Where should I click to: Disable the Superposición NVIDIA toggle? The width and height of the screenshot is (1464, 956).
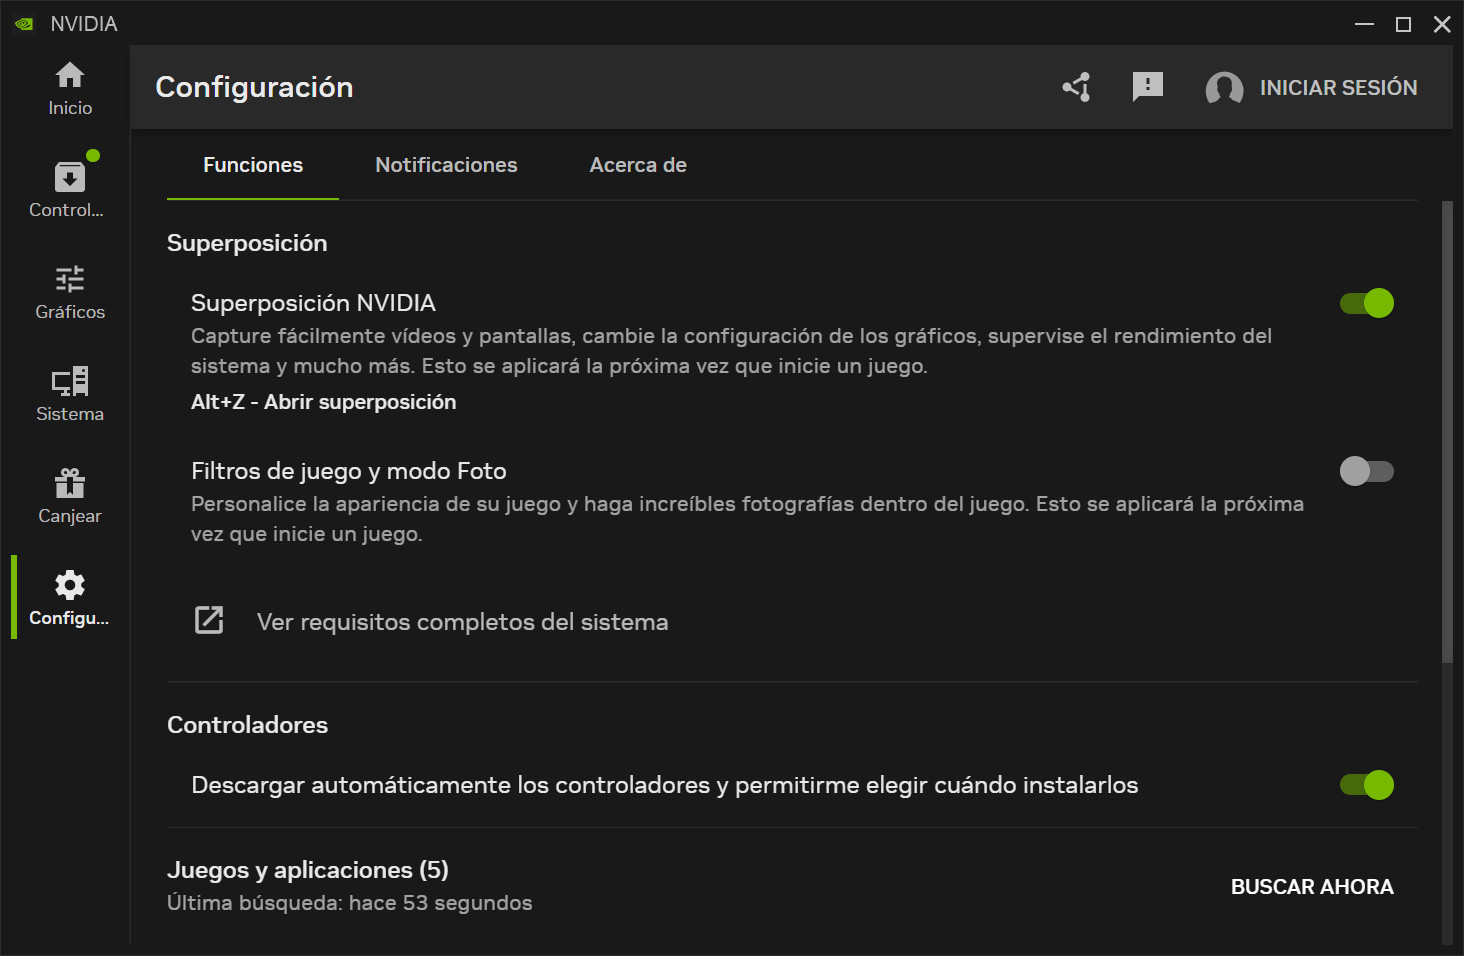point(1366,303)
